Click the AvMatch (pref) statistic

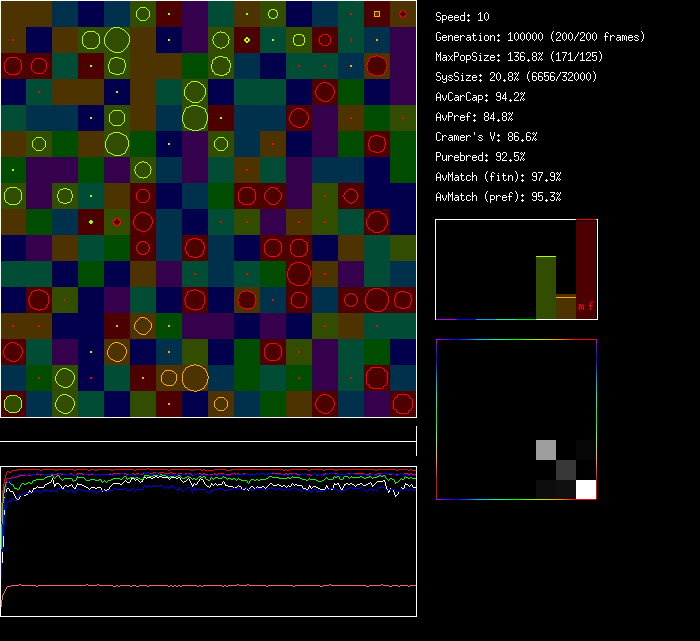[499, 197]
